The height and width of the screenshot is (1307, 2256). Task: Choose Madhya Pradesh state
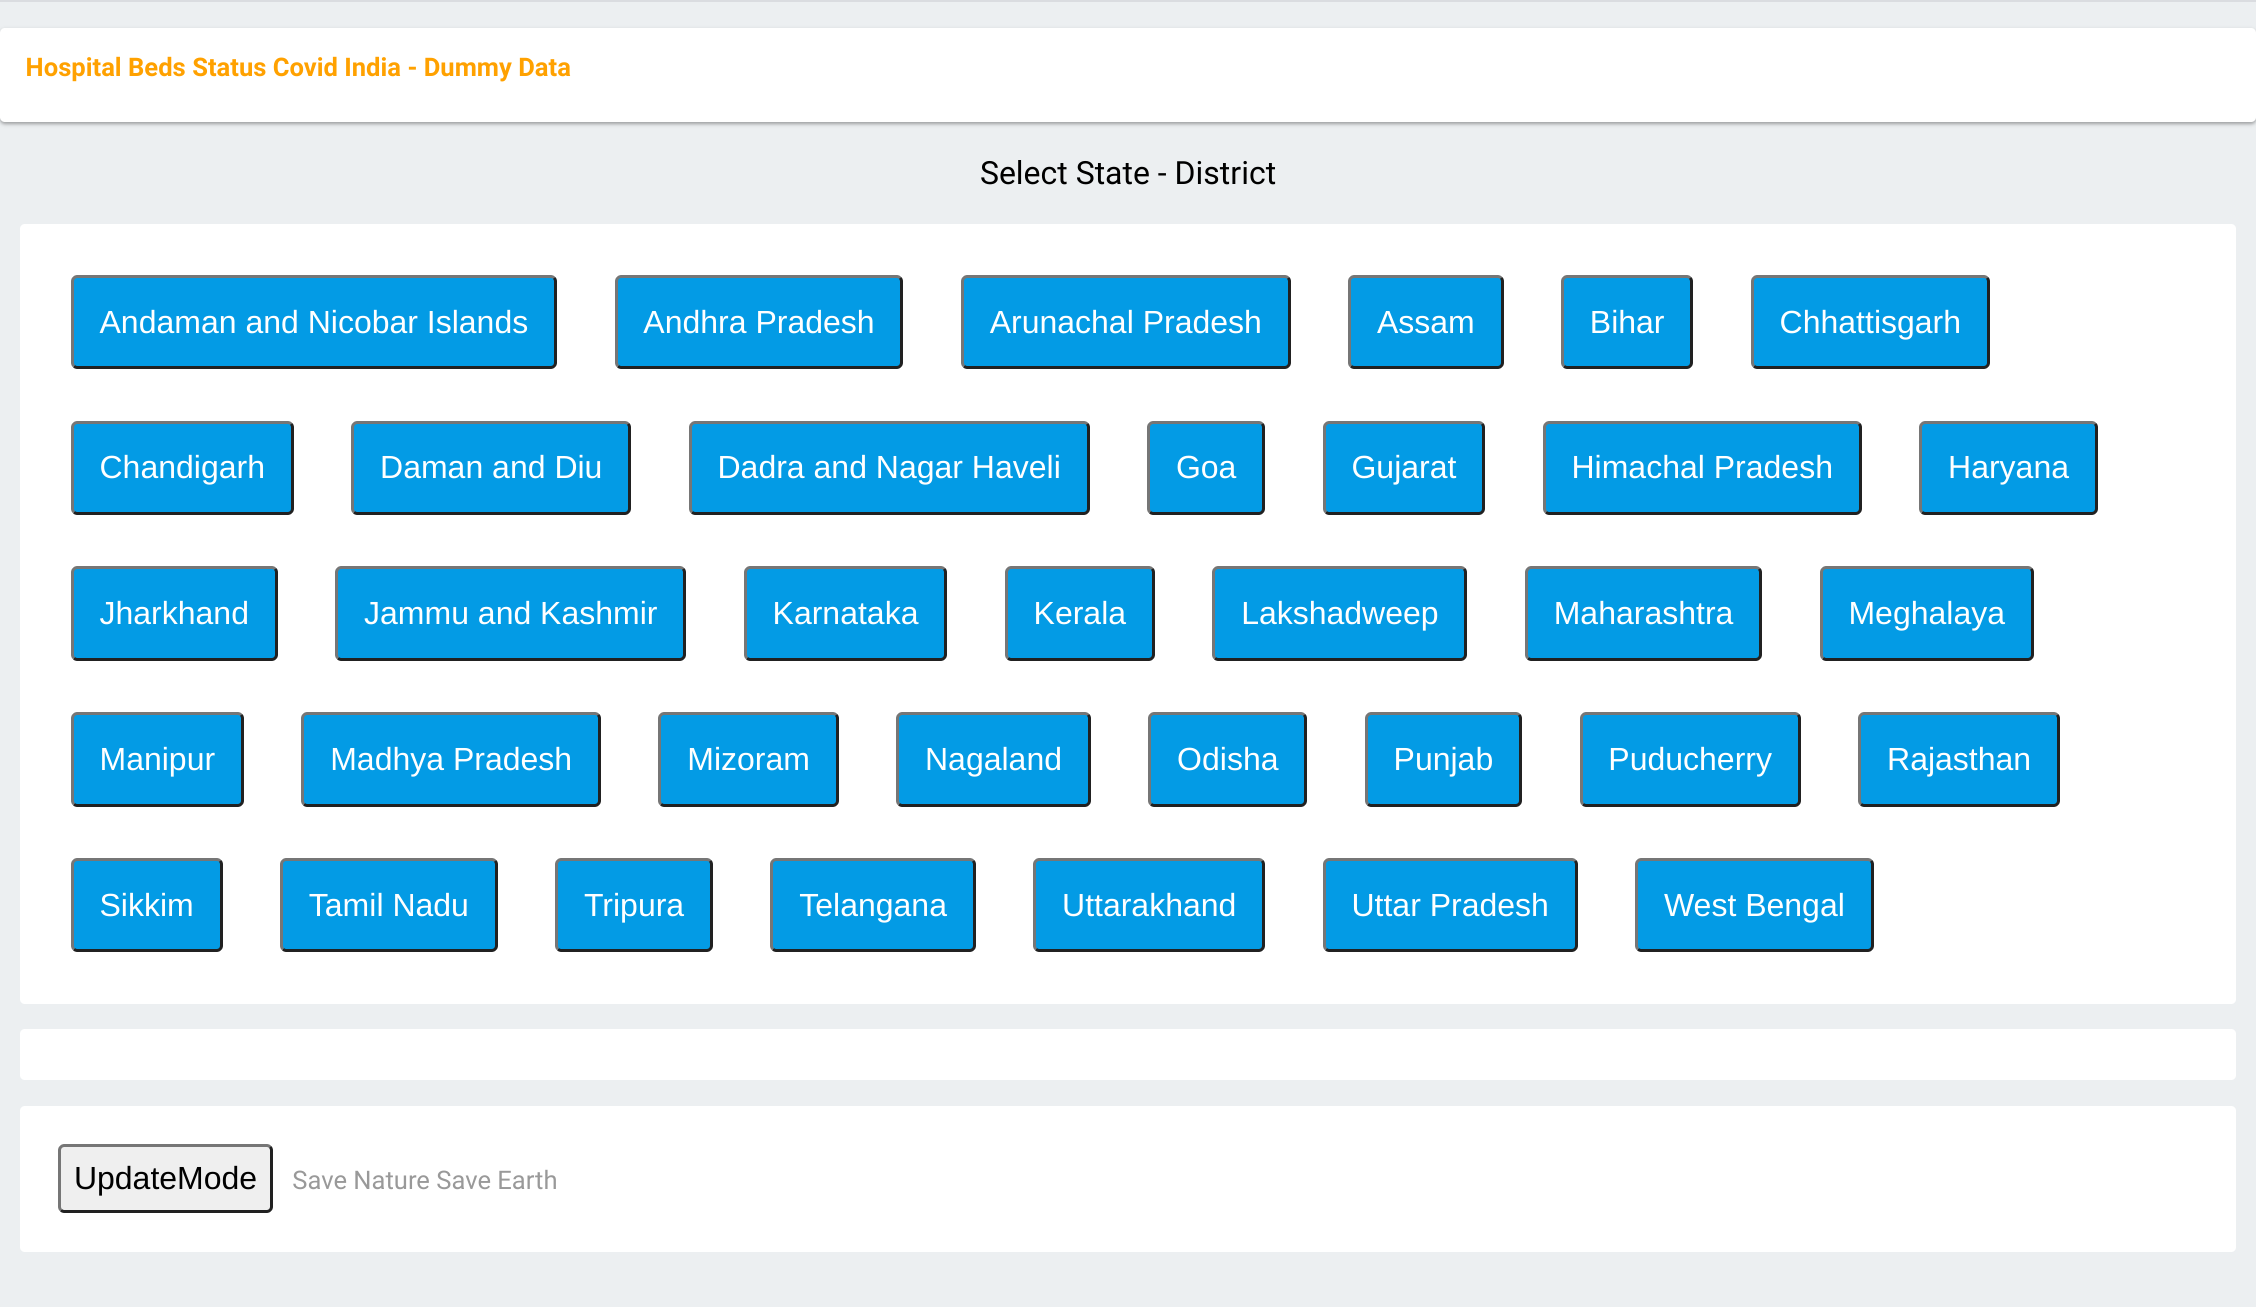[450, 759]
